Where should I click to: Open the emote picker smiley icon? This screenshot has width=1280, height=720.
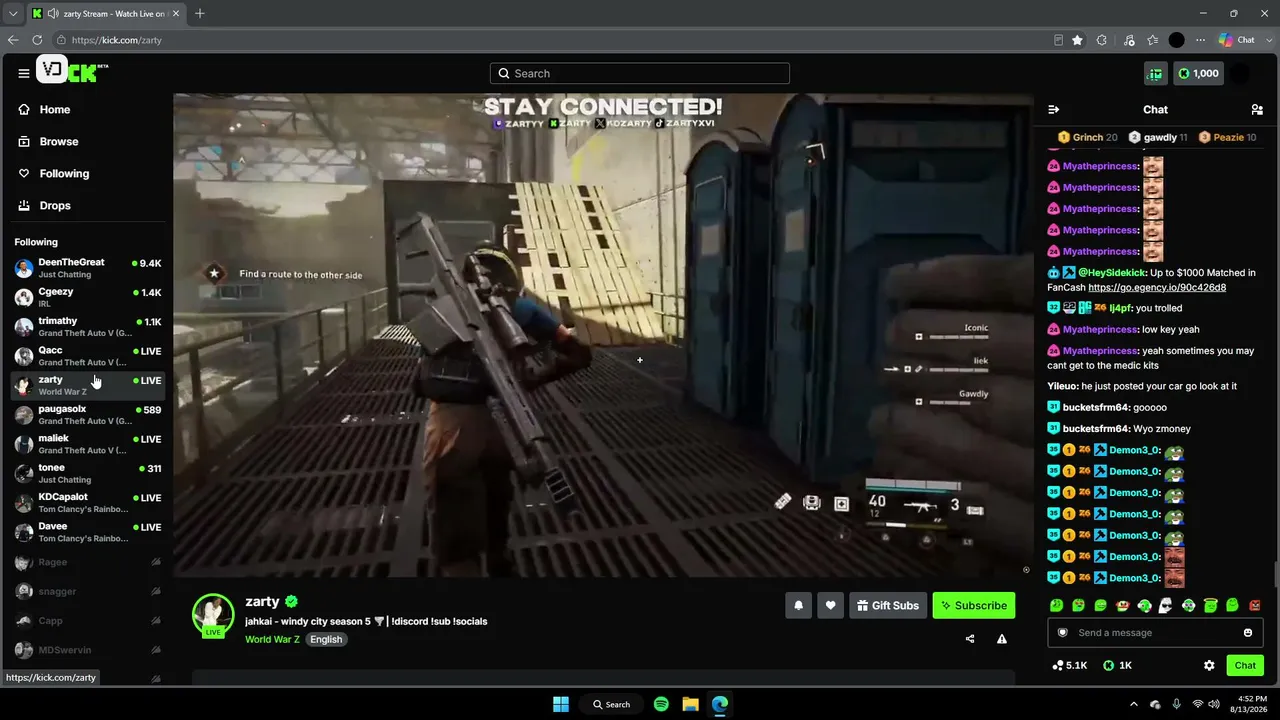(1248, 632)
